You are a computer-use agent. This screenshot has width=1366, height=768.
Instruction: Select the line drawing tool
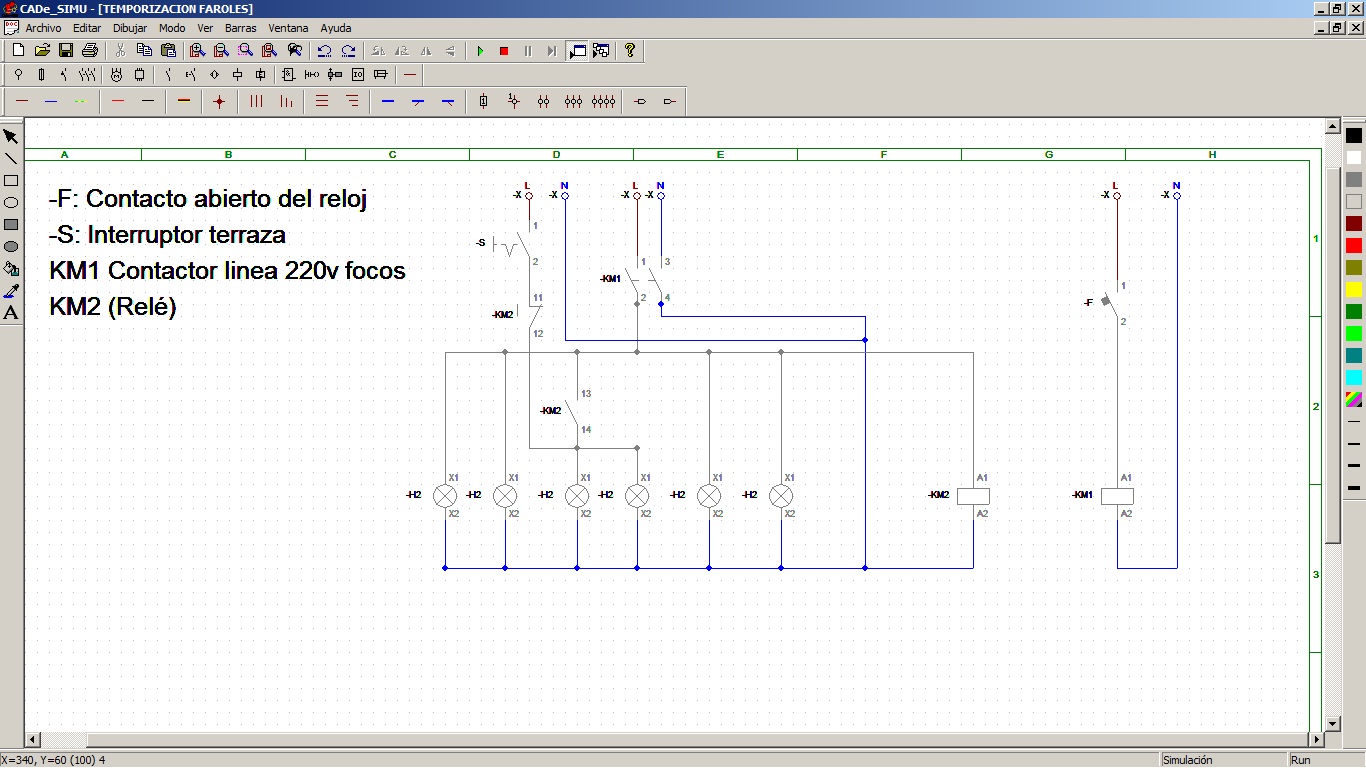(11, 159)
